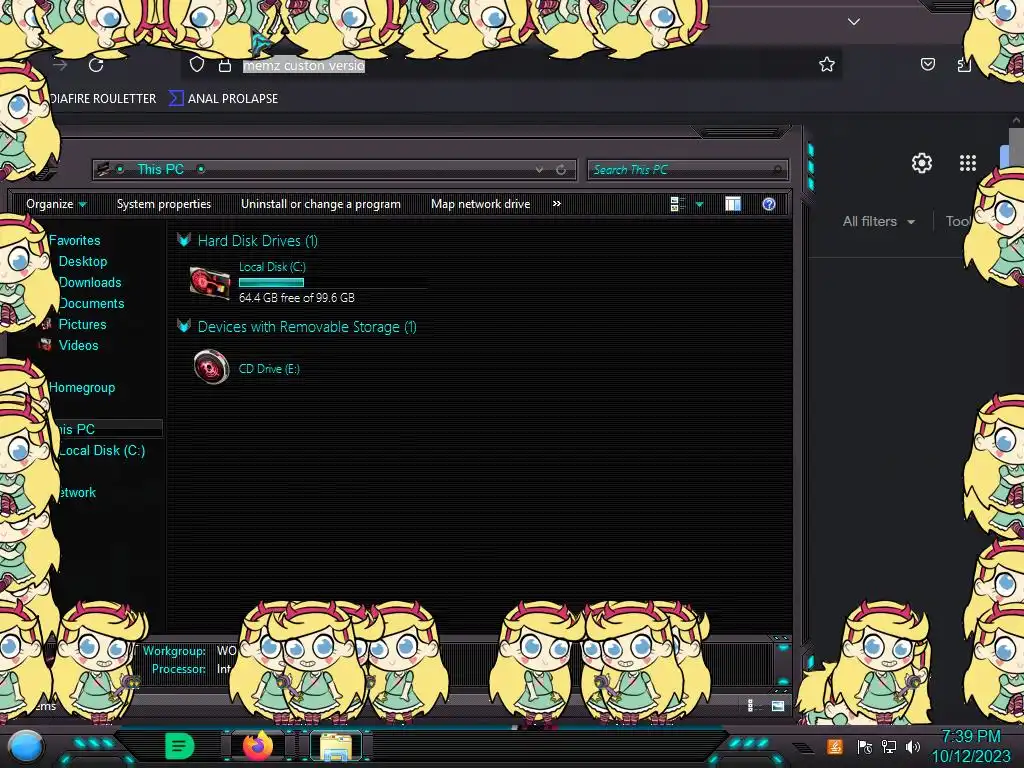This screenshot has height=768, width=1024.
Task: Click the padlock site info icon
Action: click(225, 65)
